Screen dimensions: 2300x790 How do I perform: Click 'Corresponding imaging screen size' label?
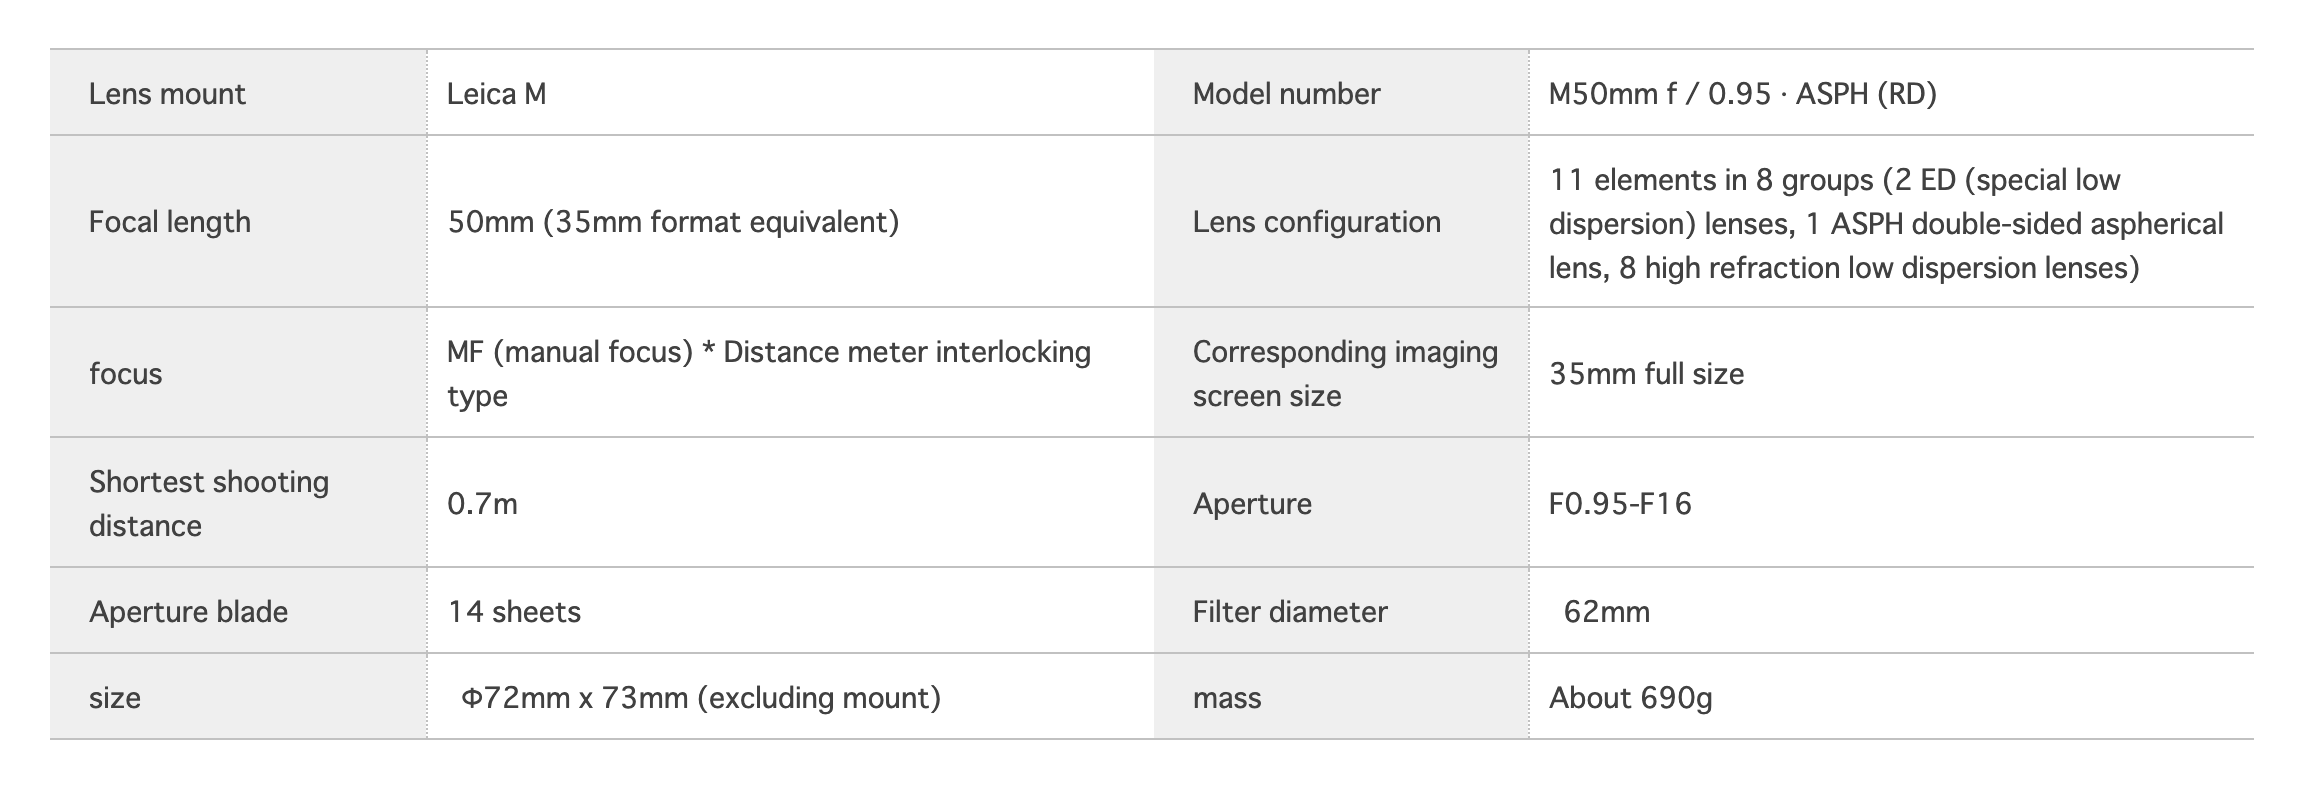tap(1345, 373)
